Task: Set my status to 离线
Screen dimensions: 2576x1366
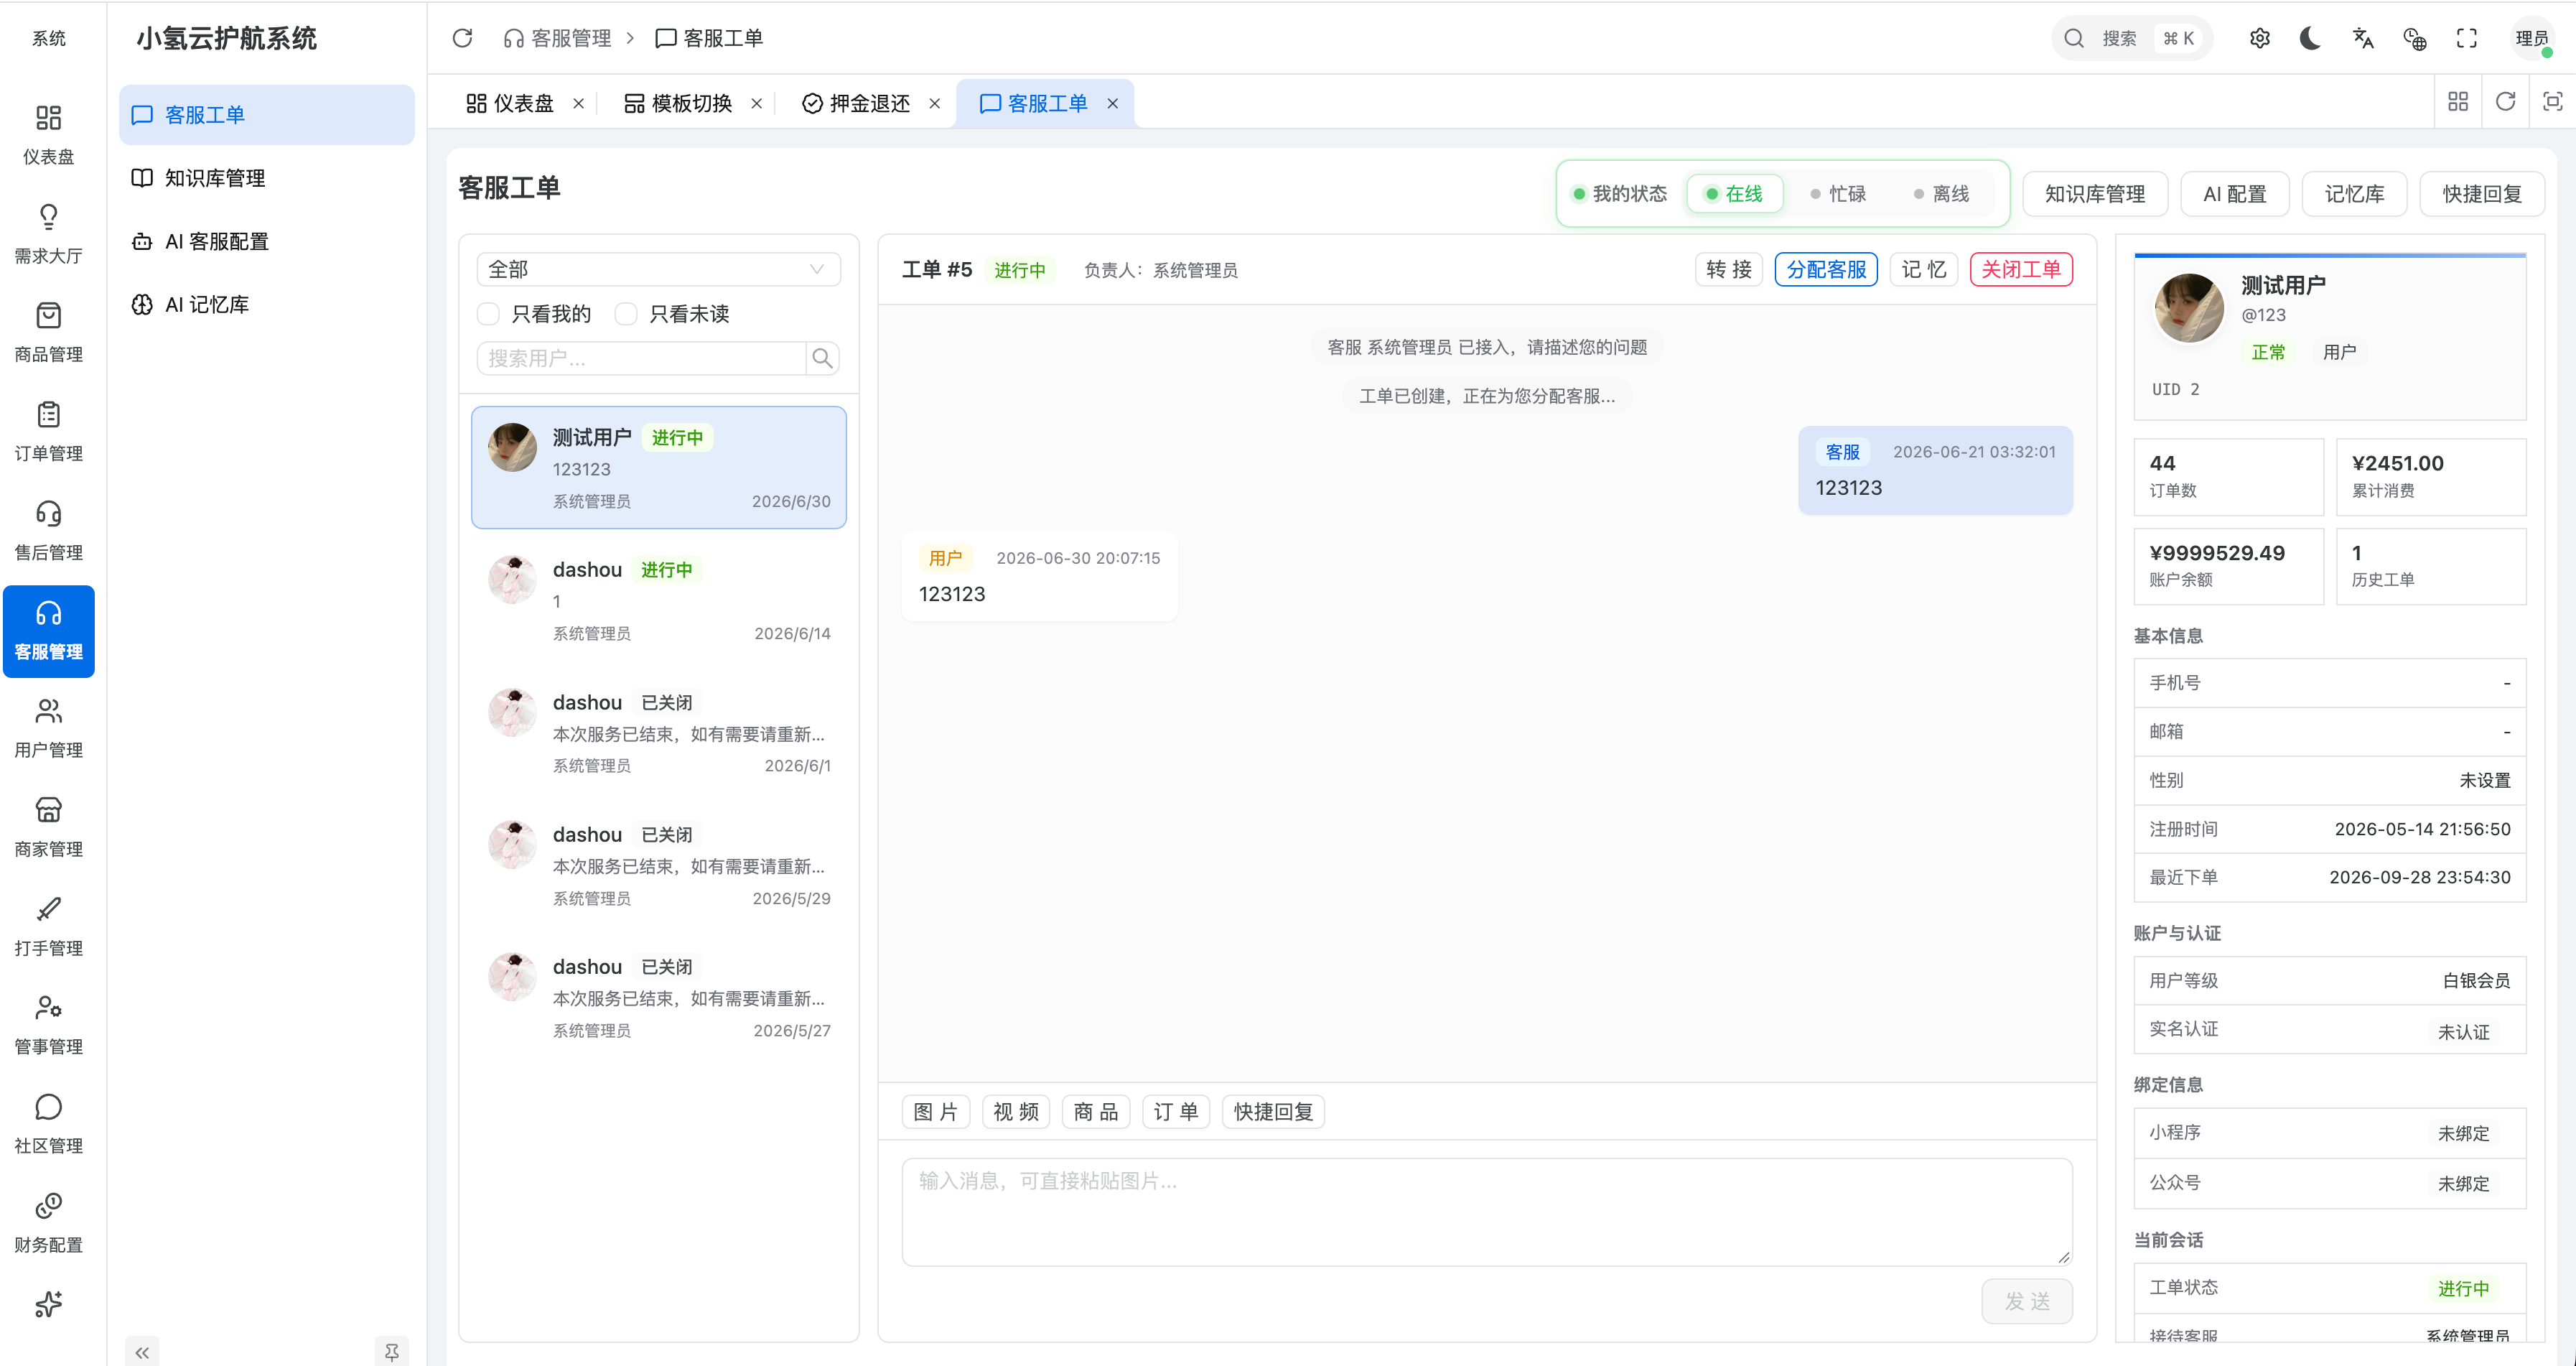Action: click(x=1941, y=193)
